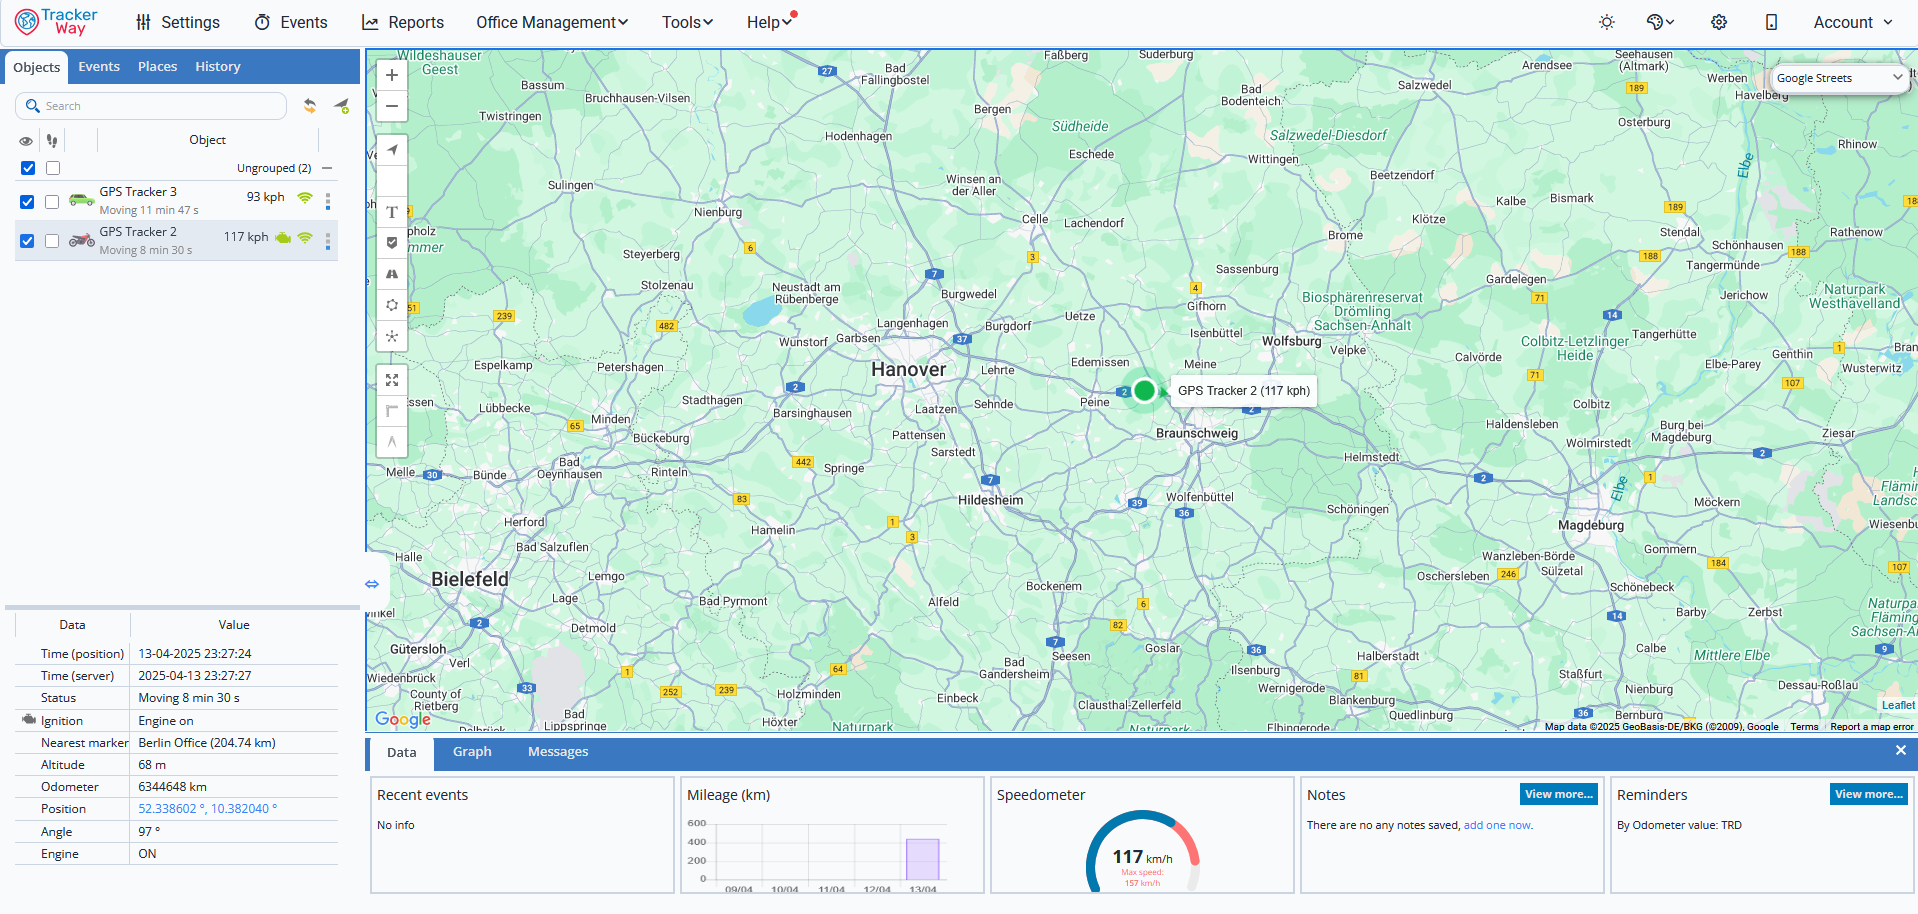The width and height of the screenshot is (1918, 914).
Task: Toggle follow checkbox for Ungrouped group
Action: [53, 168]
